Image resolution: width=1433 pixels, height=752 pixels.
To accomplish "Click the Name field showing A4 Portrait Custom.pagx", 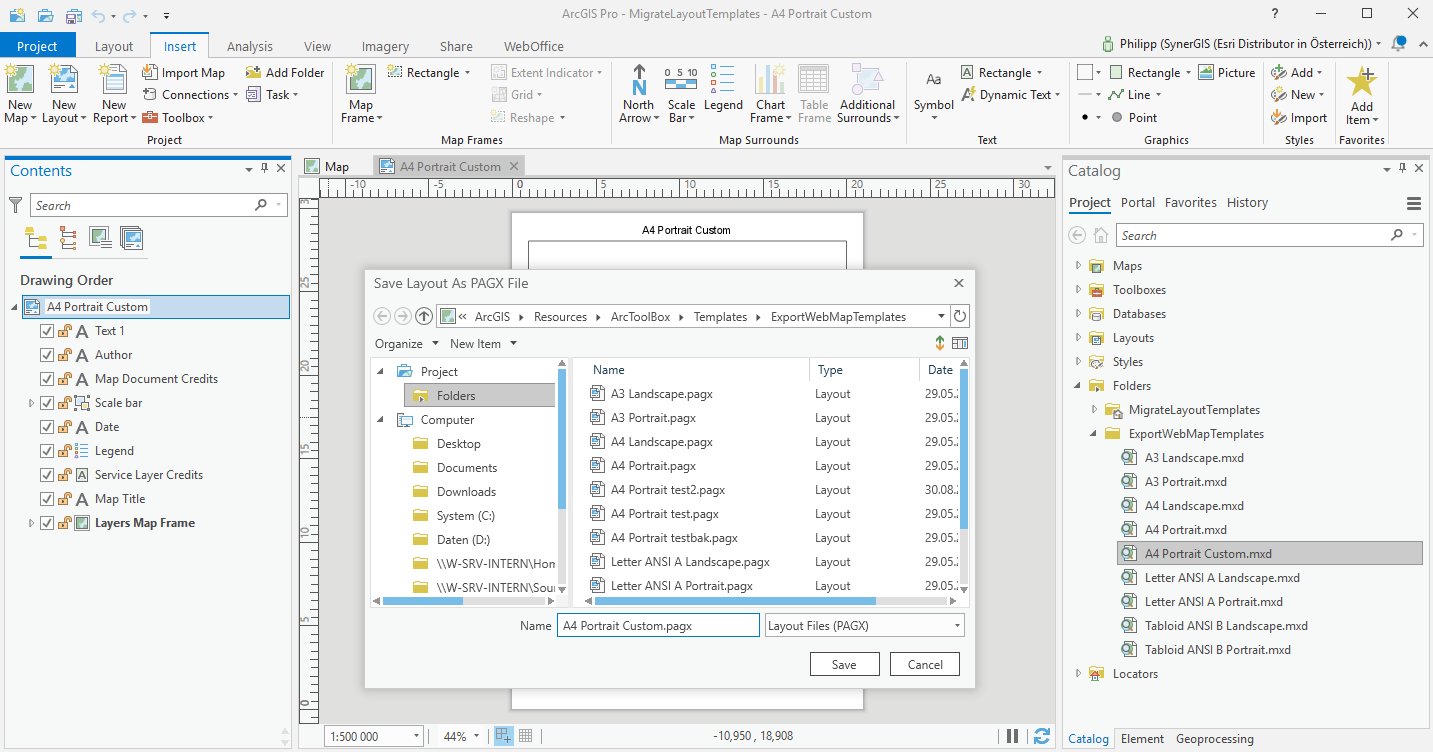I will [x=658, y=624].
